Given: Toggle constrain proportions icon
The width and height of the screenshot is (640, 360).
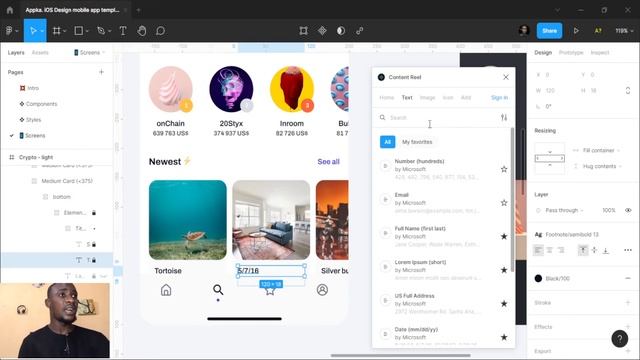Looking at the screenshot, I should tap(628, 91).
